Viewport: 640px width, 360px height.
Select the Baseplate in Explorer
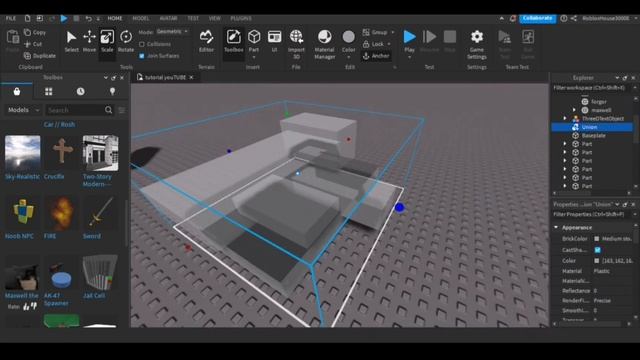[x=593, y=136]
